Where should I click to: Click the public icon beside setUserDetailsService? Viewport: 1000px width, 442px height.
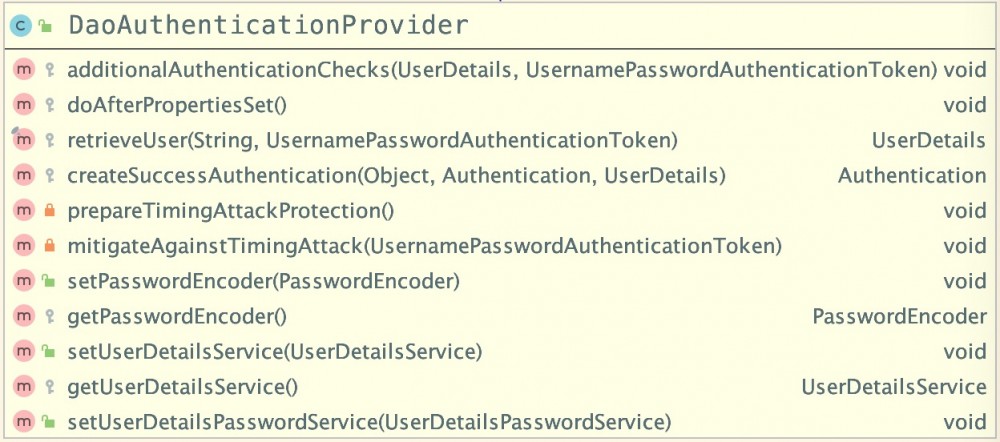coord(49,351)
